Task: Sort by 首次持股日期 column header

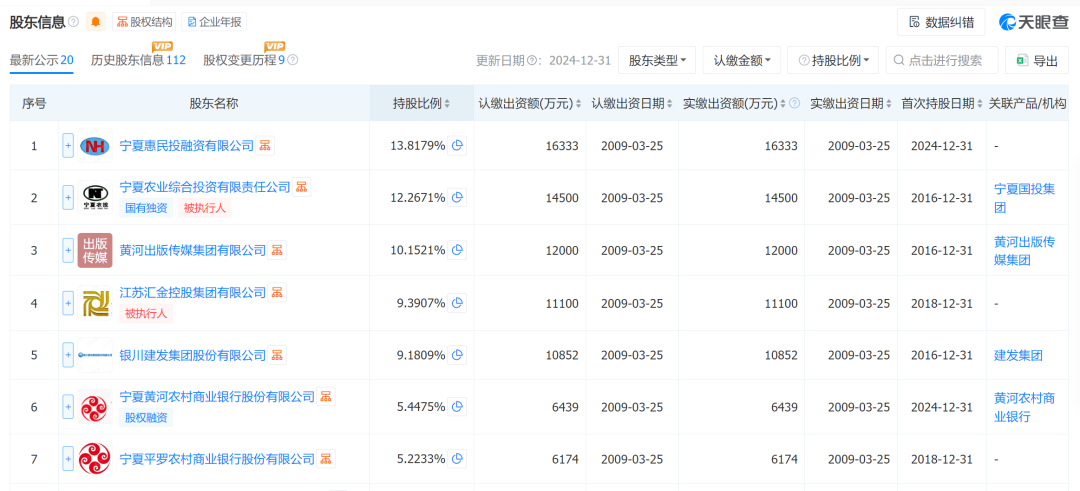Action: (x=942, y=103)
